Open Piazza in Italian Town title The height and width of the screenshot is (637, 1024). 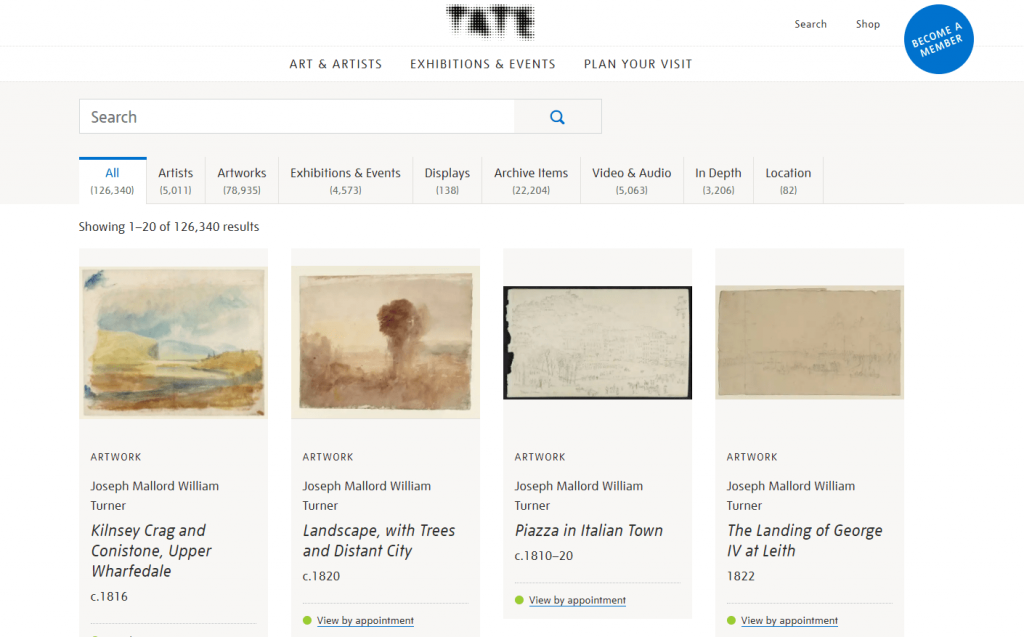(x=588, y=531)
